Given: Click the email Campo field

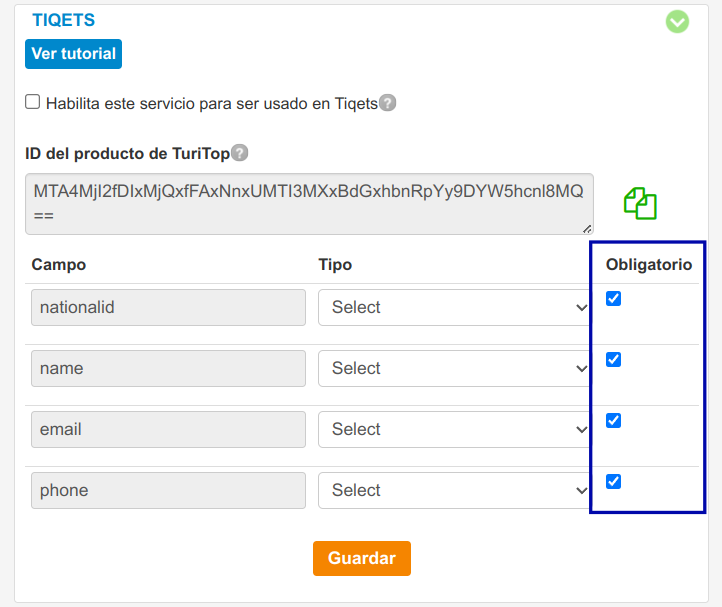Looking at the screenshot, I should [x=168, y=430].
